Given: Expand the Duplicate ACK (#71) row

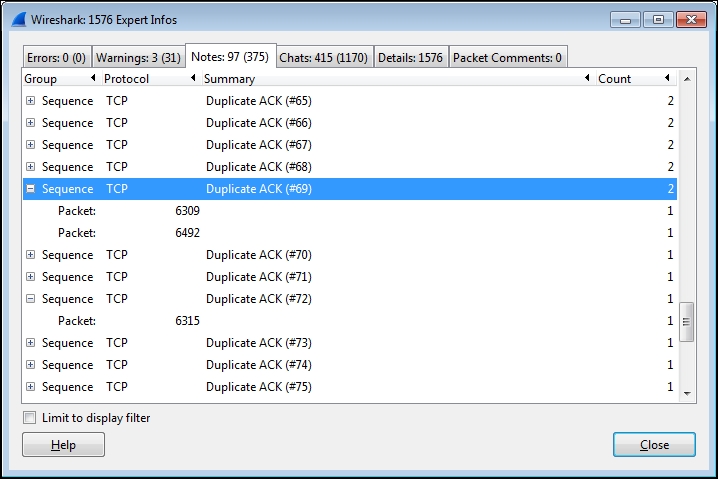Looking at the screenshot, I should (30, 277).
